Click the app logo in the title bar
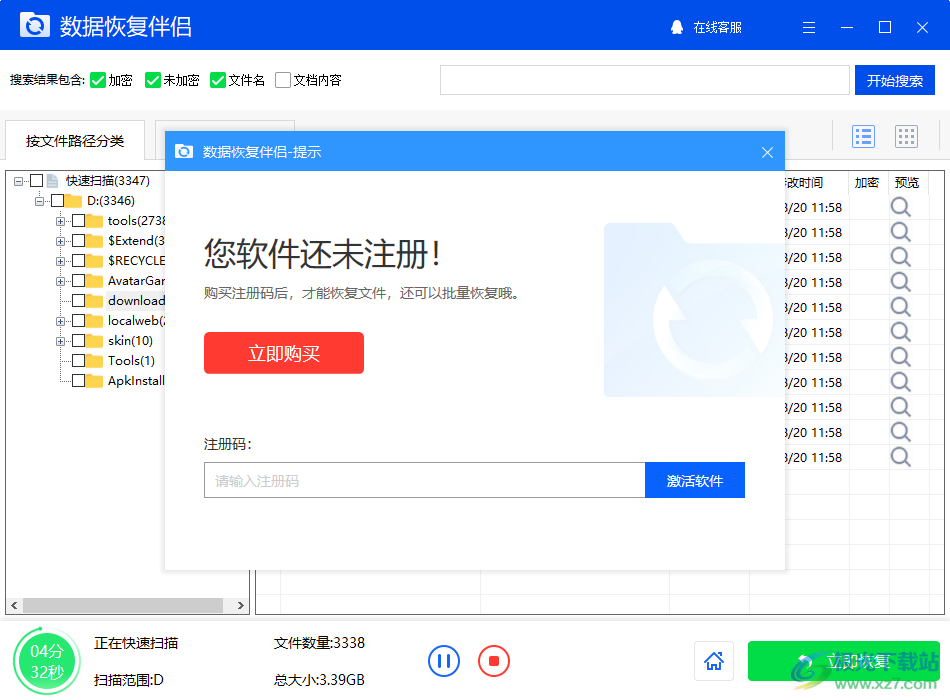This screenshot has width=950, height=700. coord(35,24)
